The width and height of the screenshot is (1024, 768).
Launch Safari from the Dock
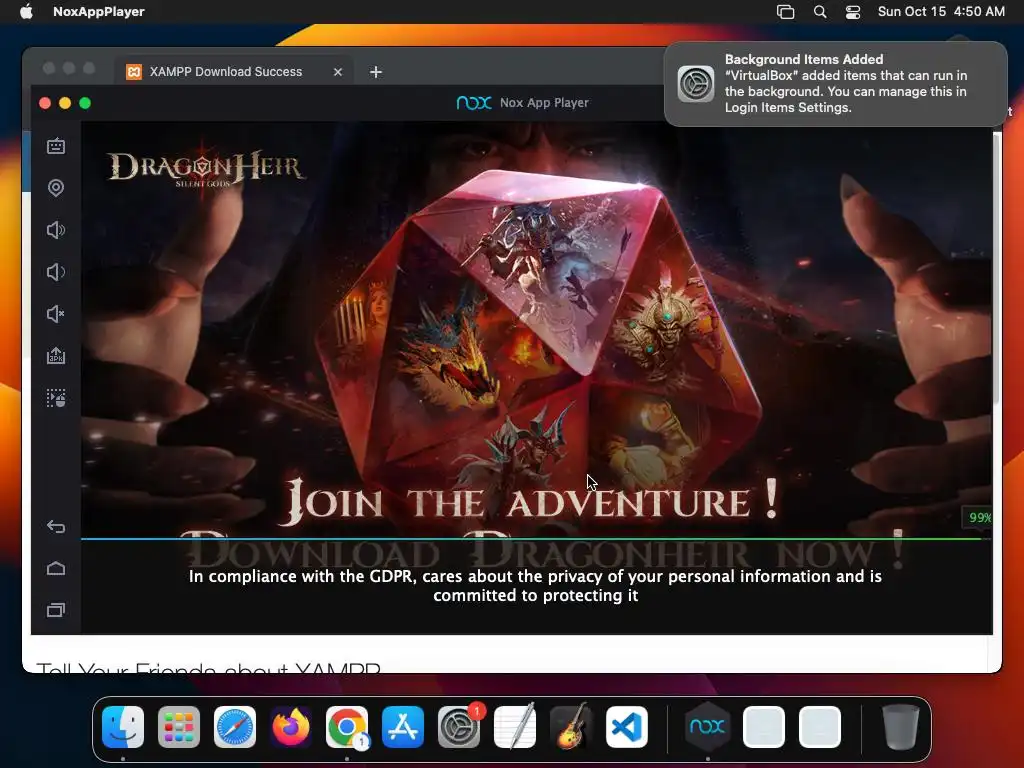(235, 726)
